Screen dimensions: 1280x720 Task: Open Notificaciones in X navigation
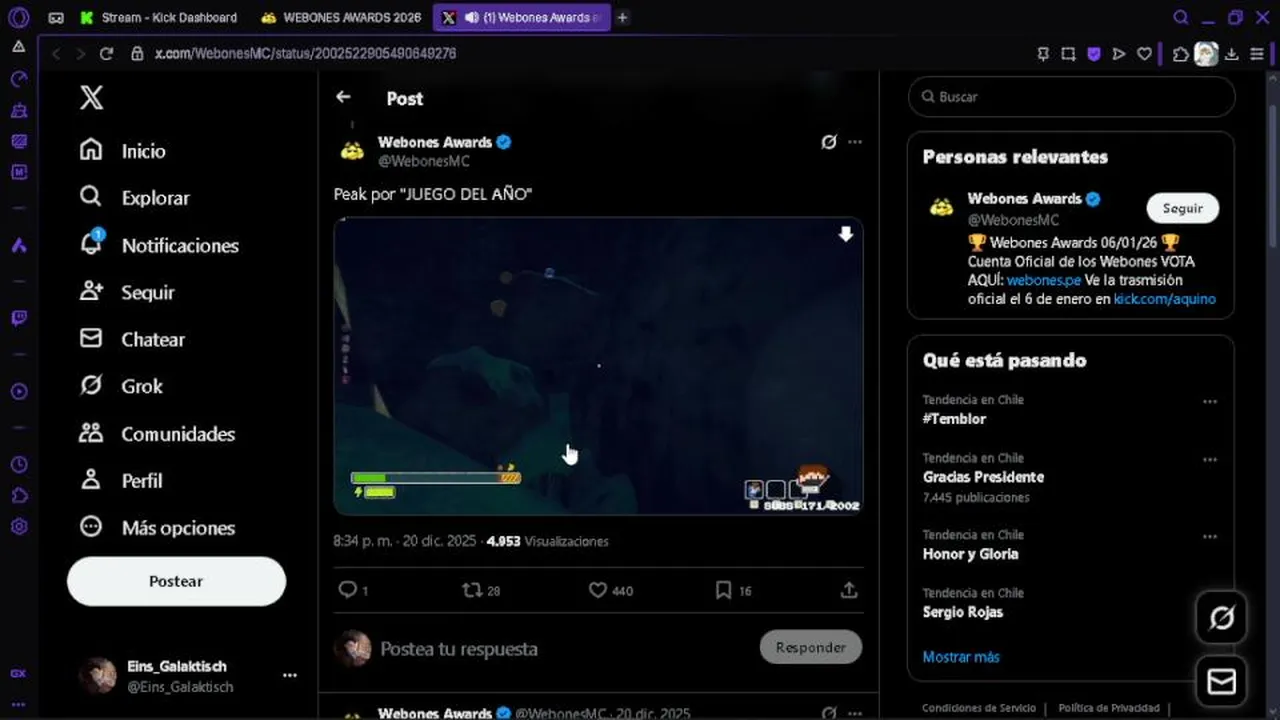pyautogui.click(x=159, y=245)
